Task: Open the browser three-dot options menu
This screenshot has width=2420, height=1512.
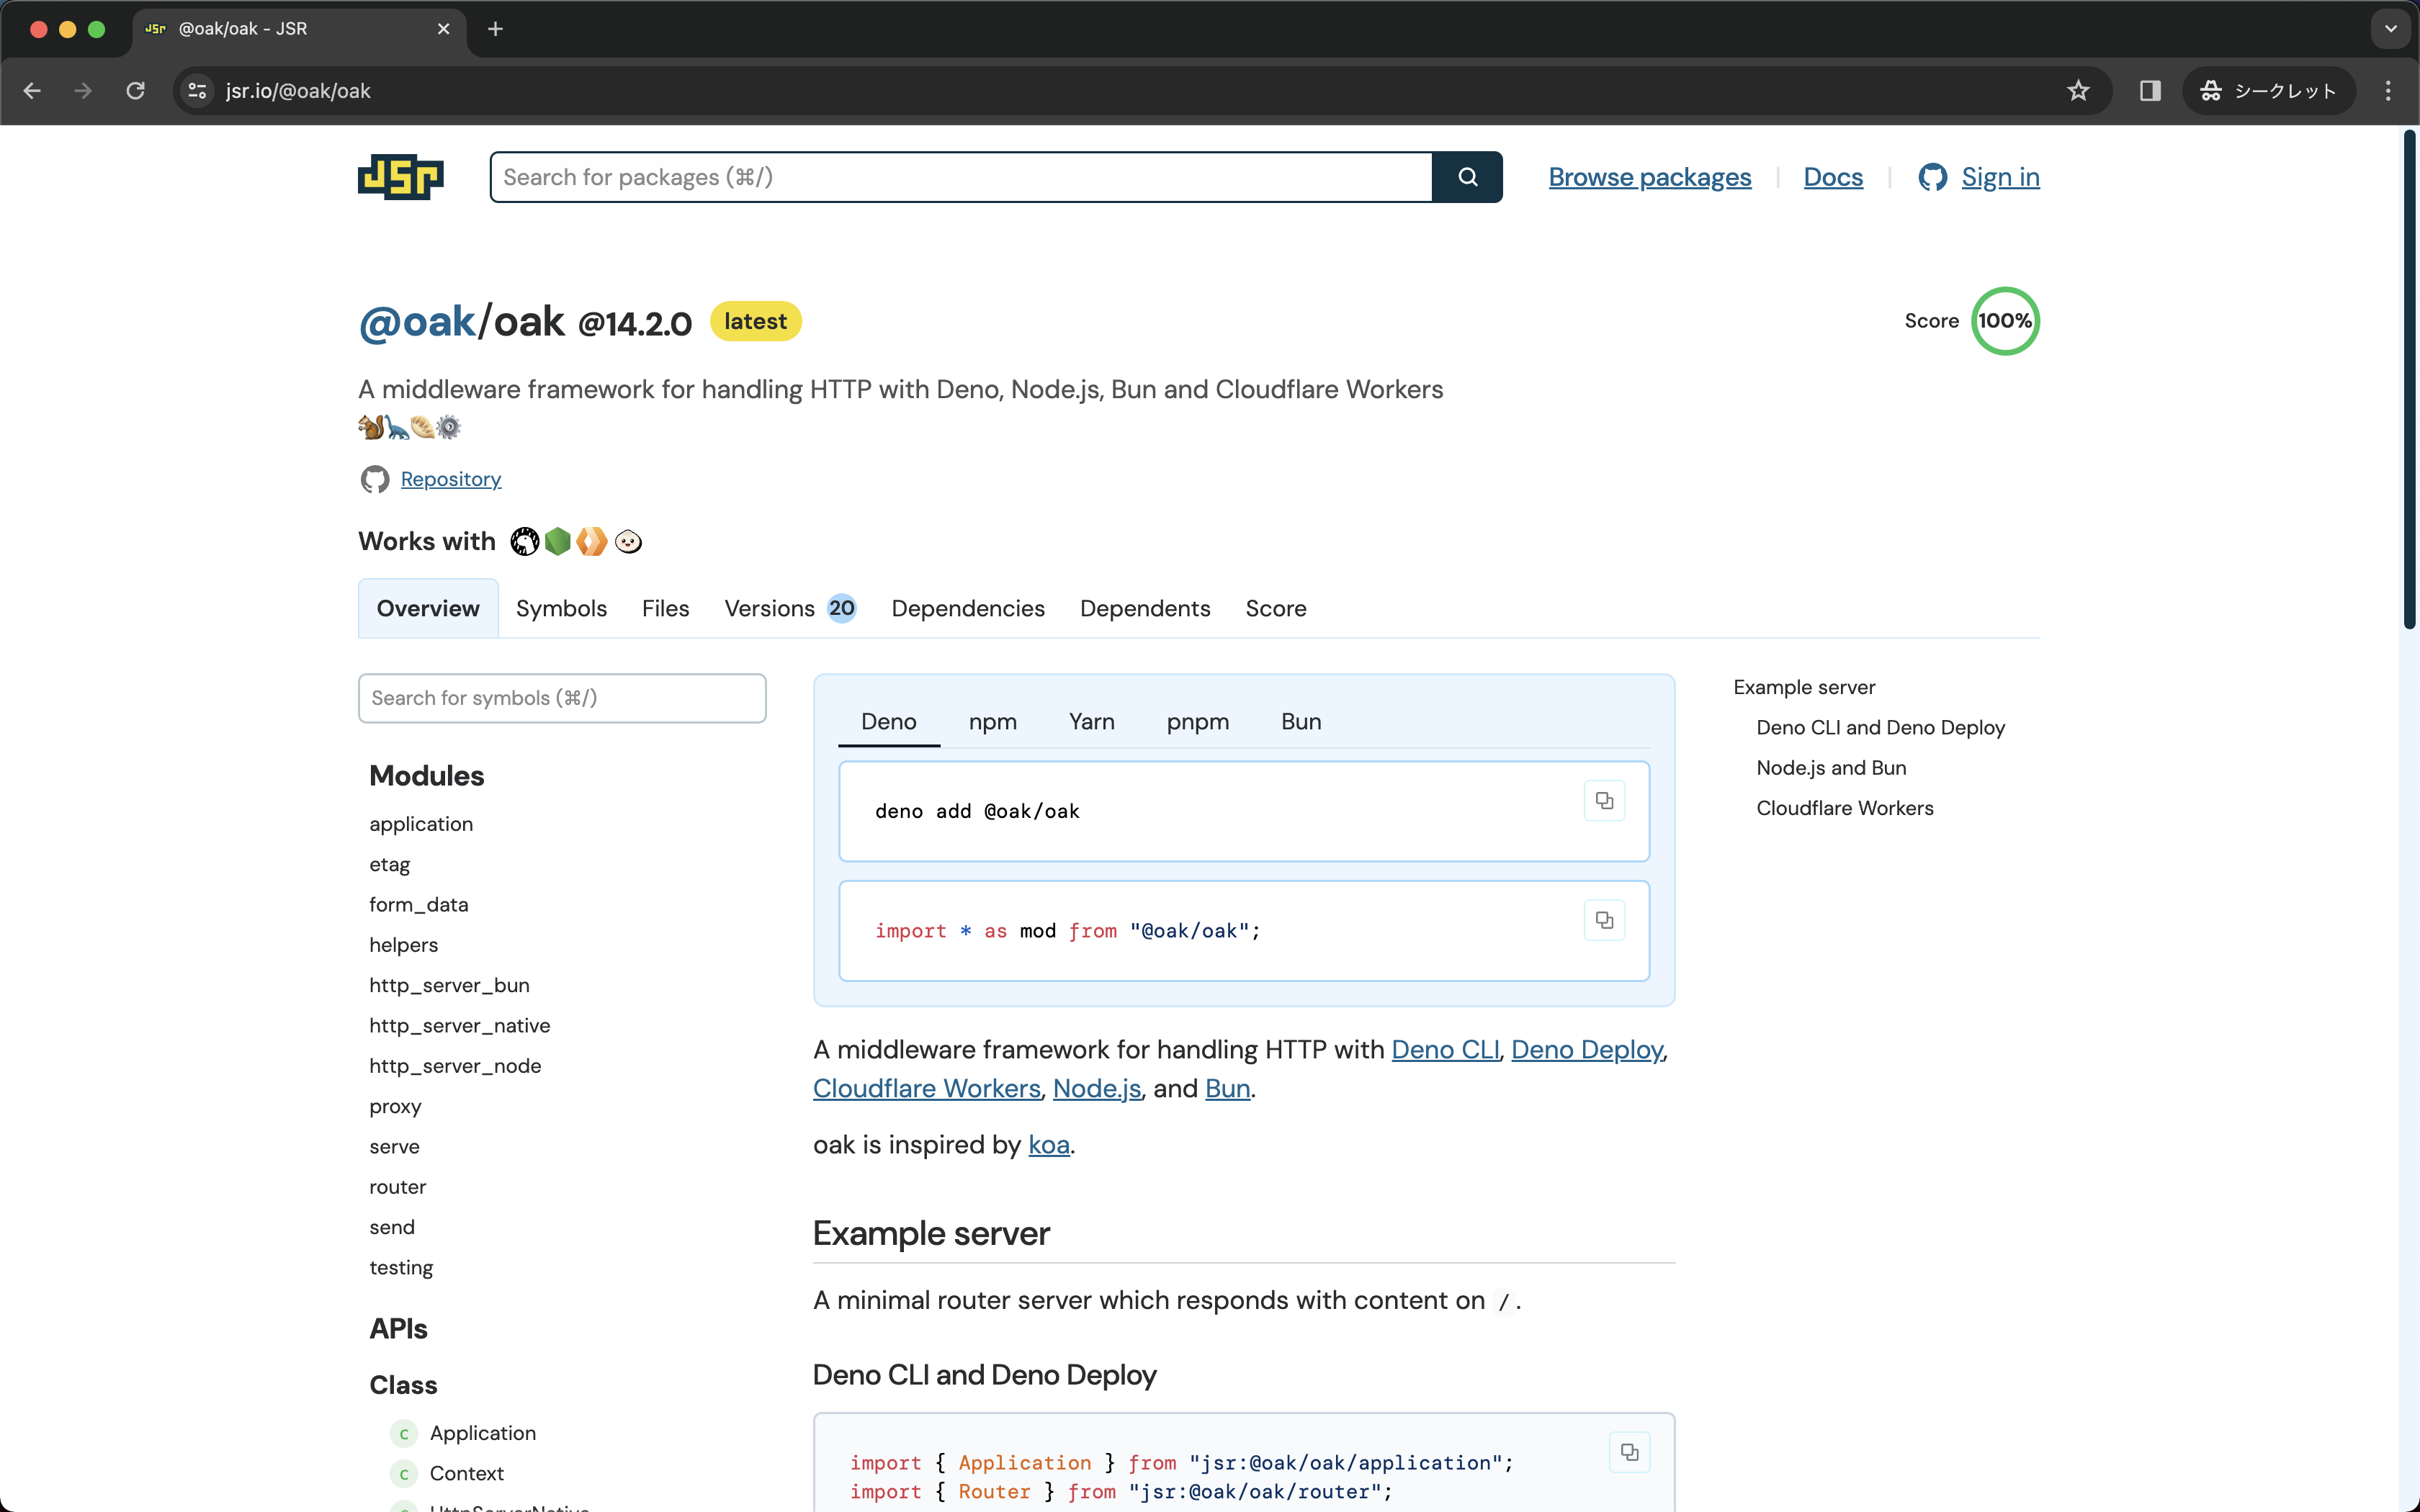Action: pyautogui.click(x=2388, y=90)
